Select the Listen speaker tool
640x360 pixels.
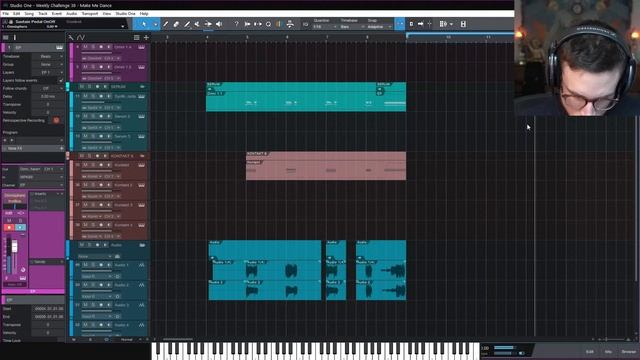219,24
